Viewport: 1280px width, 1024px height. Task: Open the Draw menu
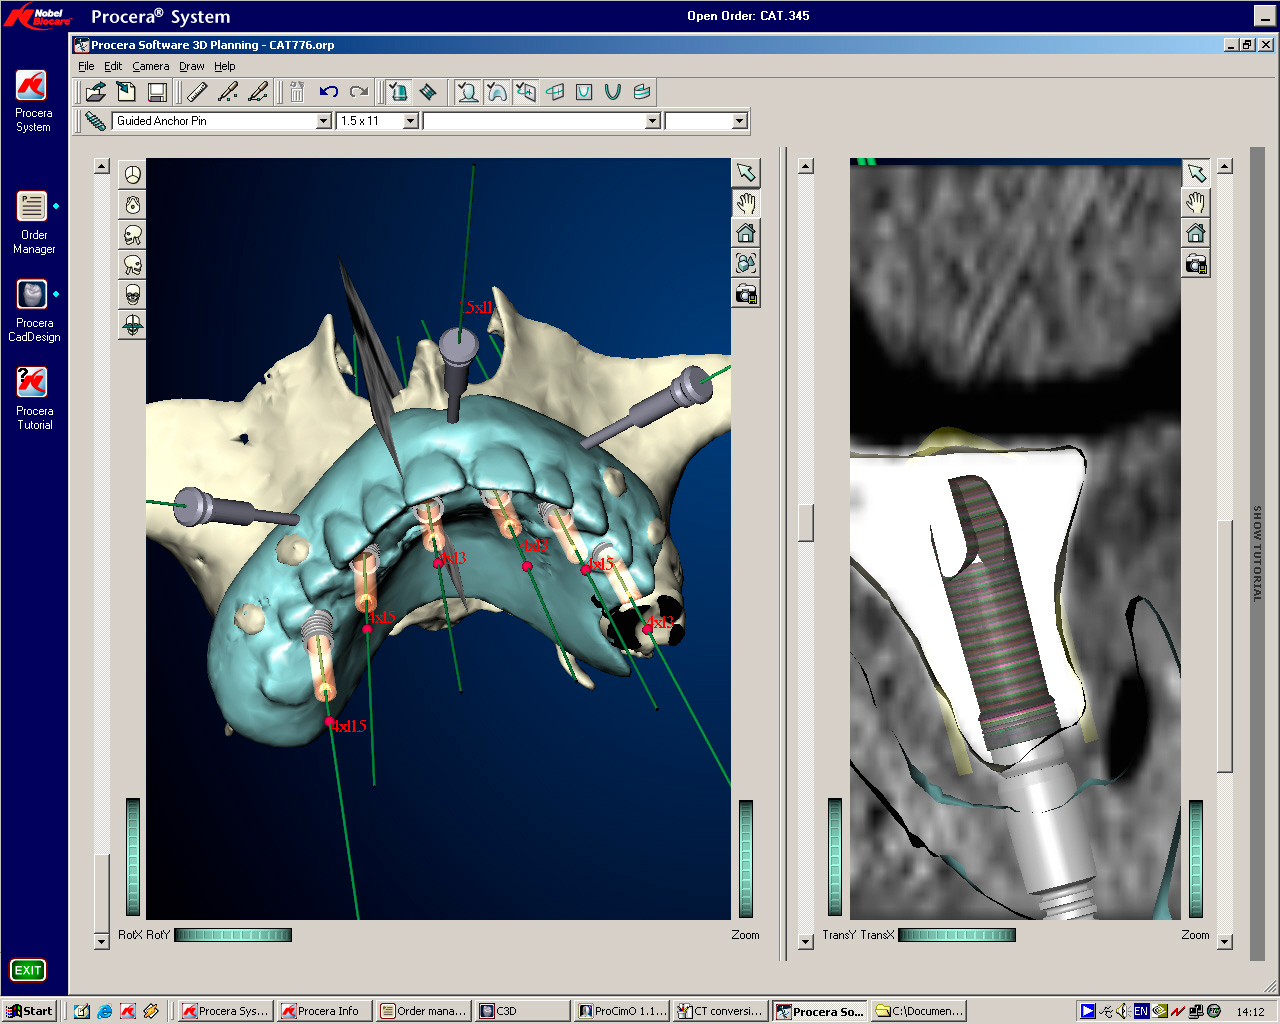pyautogui.click(x=191, y=66)
